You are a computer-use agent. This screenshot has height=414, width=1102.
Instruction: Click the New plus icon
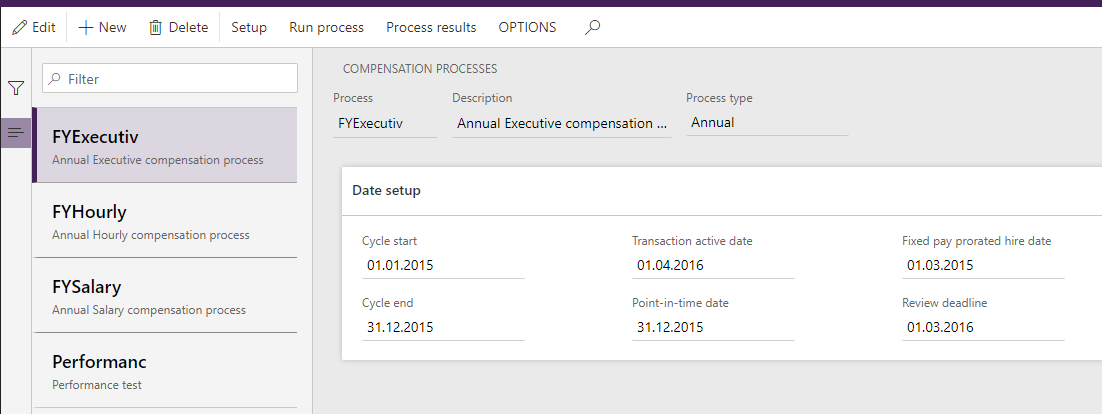click(x=86, y=28)
